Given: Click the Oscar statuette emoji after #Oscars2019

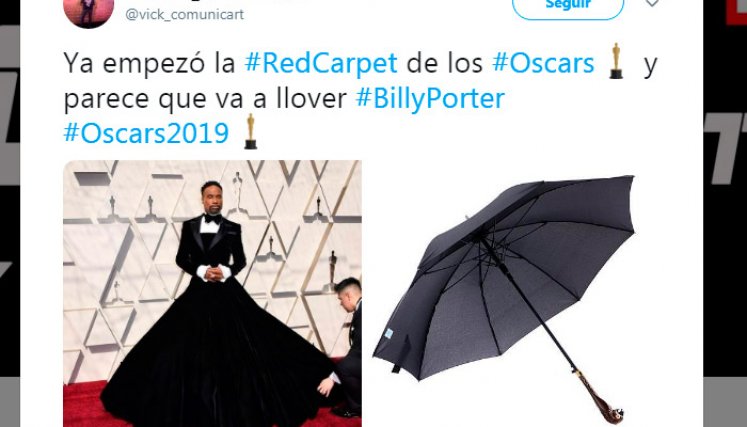Looking at the screenshot, I should [x=251, y=132].
